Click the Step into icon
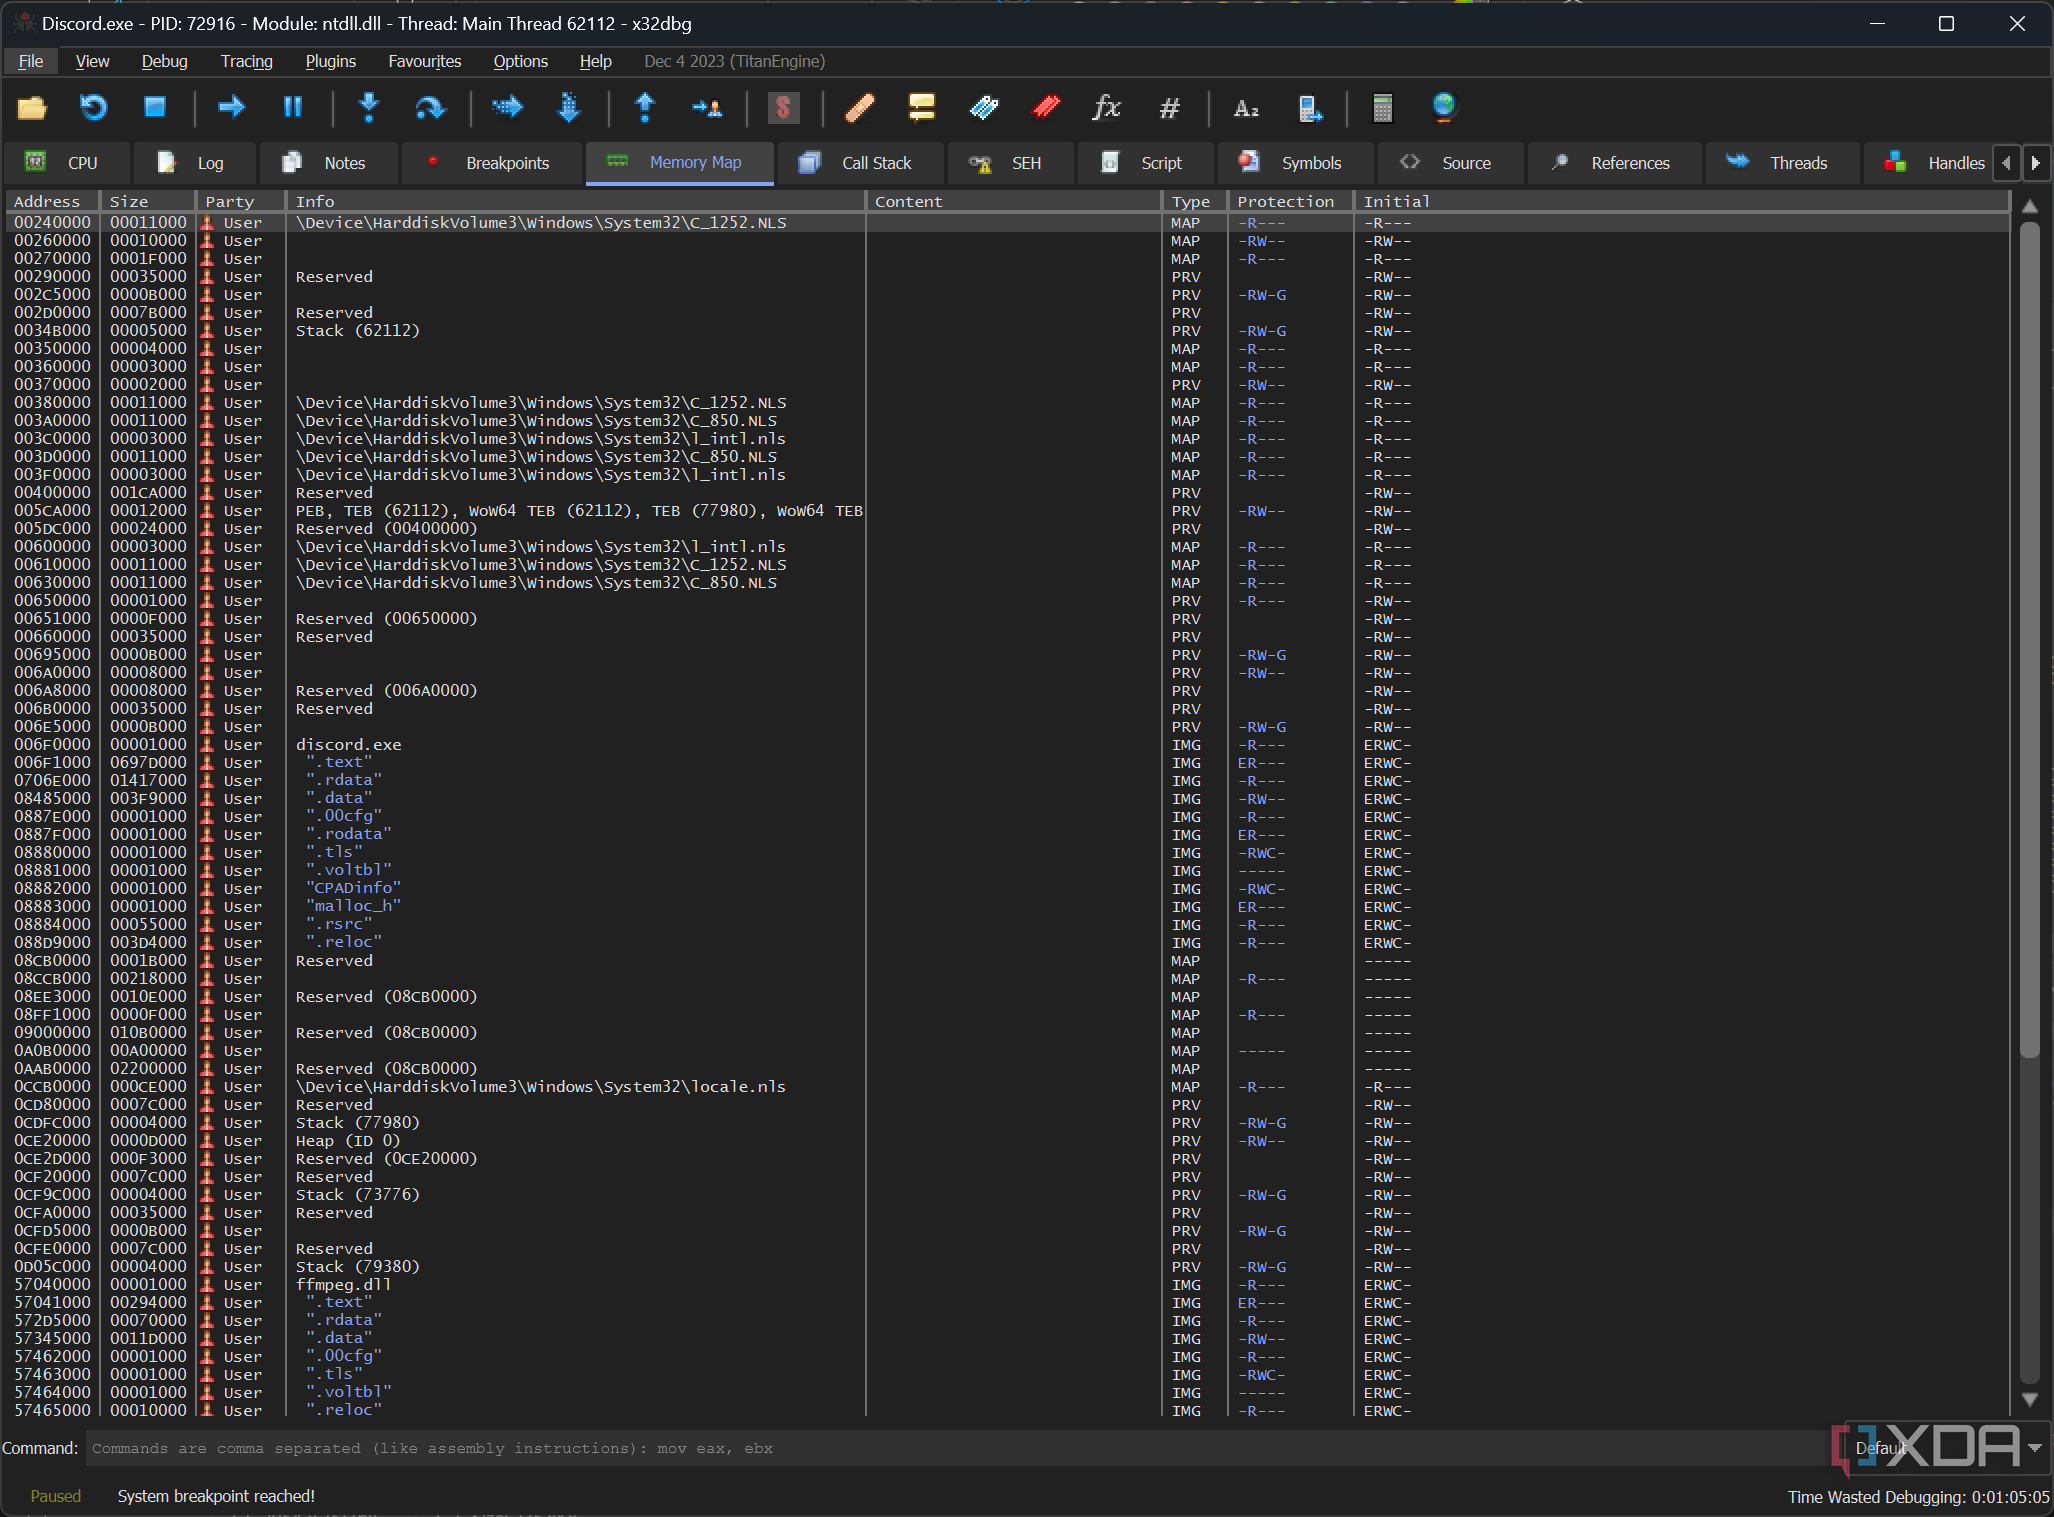 pyautogui.click(x=369, y=107)
